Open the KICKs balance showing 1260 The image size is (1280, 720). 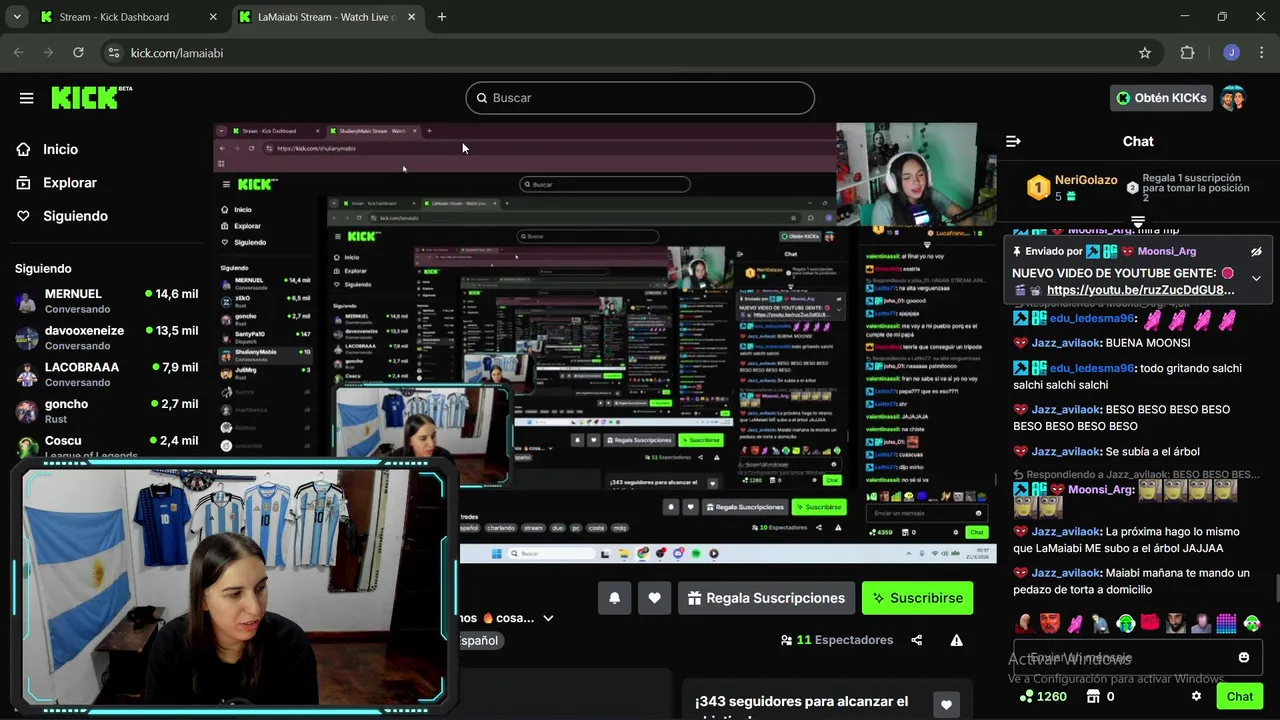pos(1043,696)
